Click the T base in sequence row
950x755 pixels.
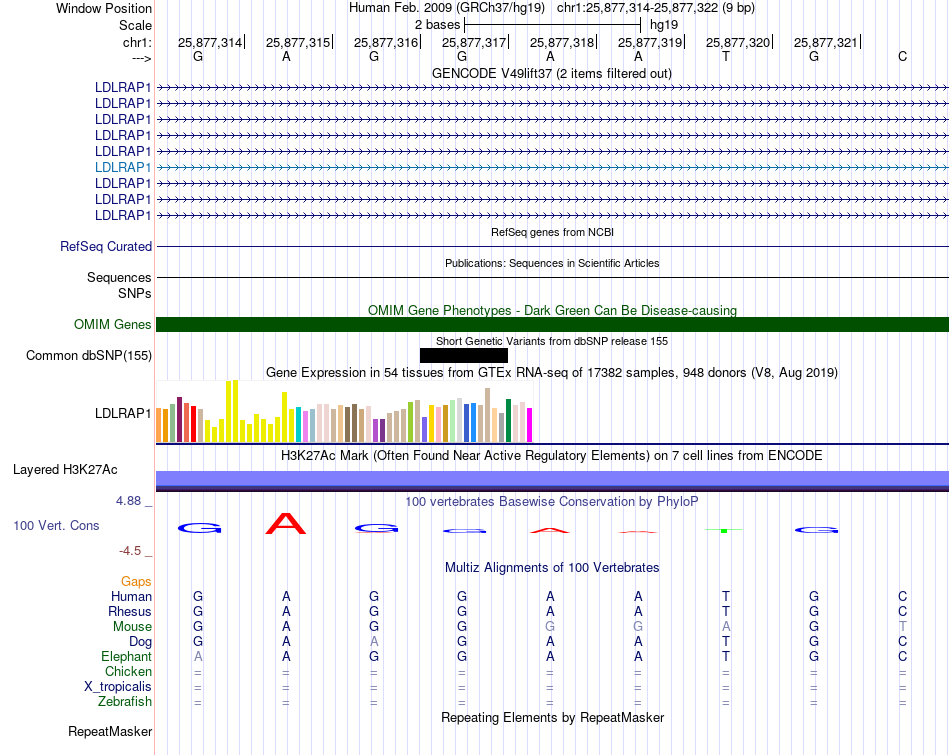click(x=726, y=56)
